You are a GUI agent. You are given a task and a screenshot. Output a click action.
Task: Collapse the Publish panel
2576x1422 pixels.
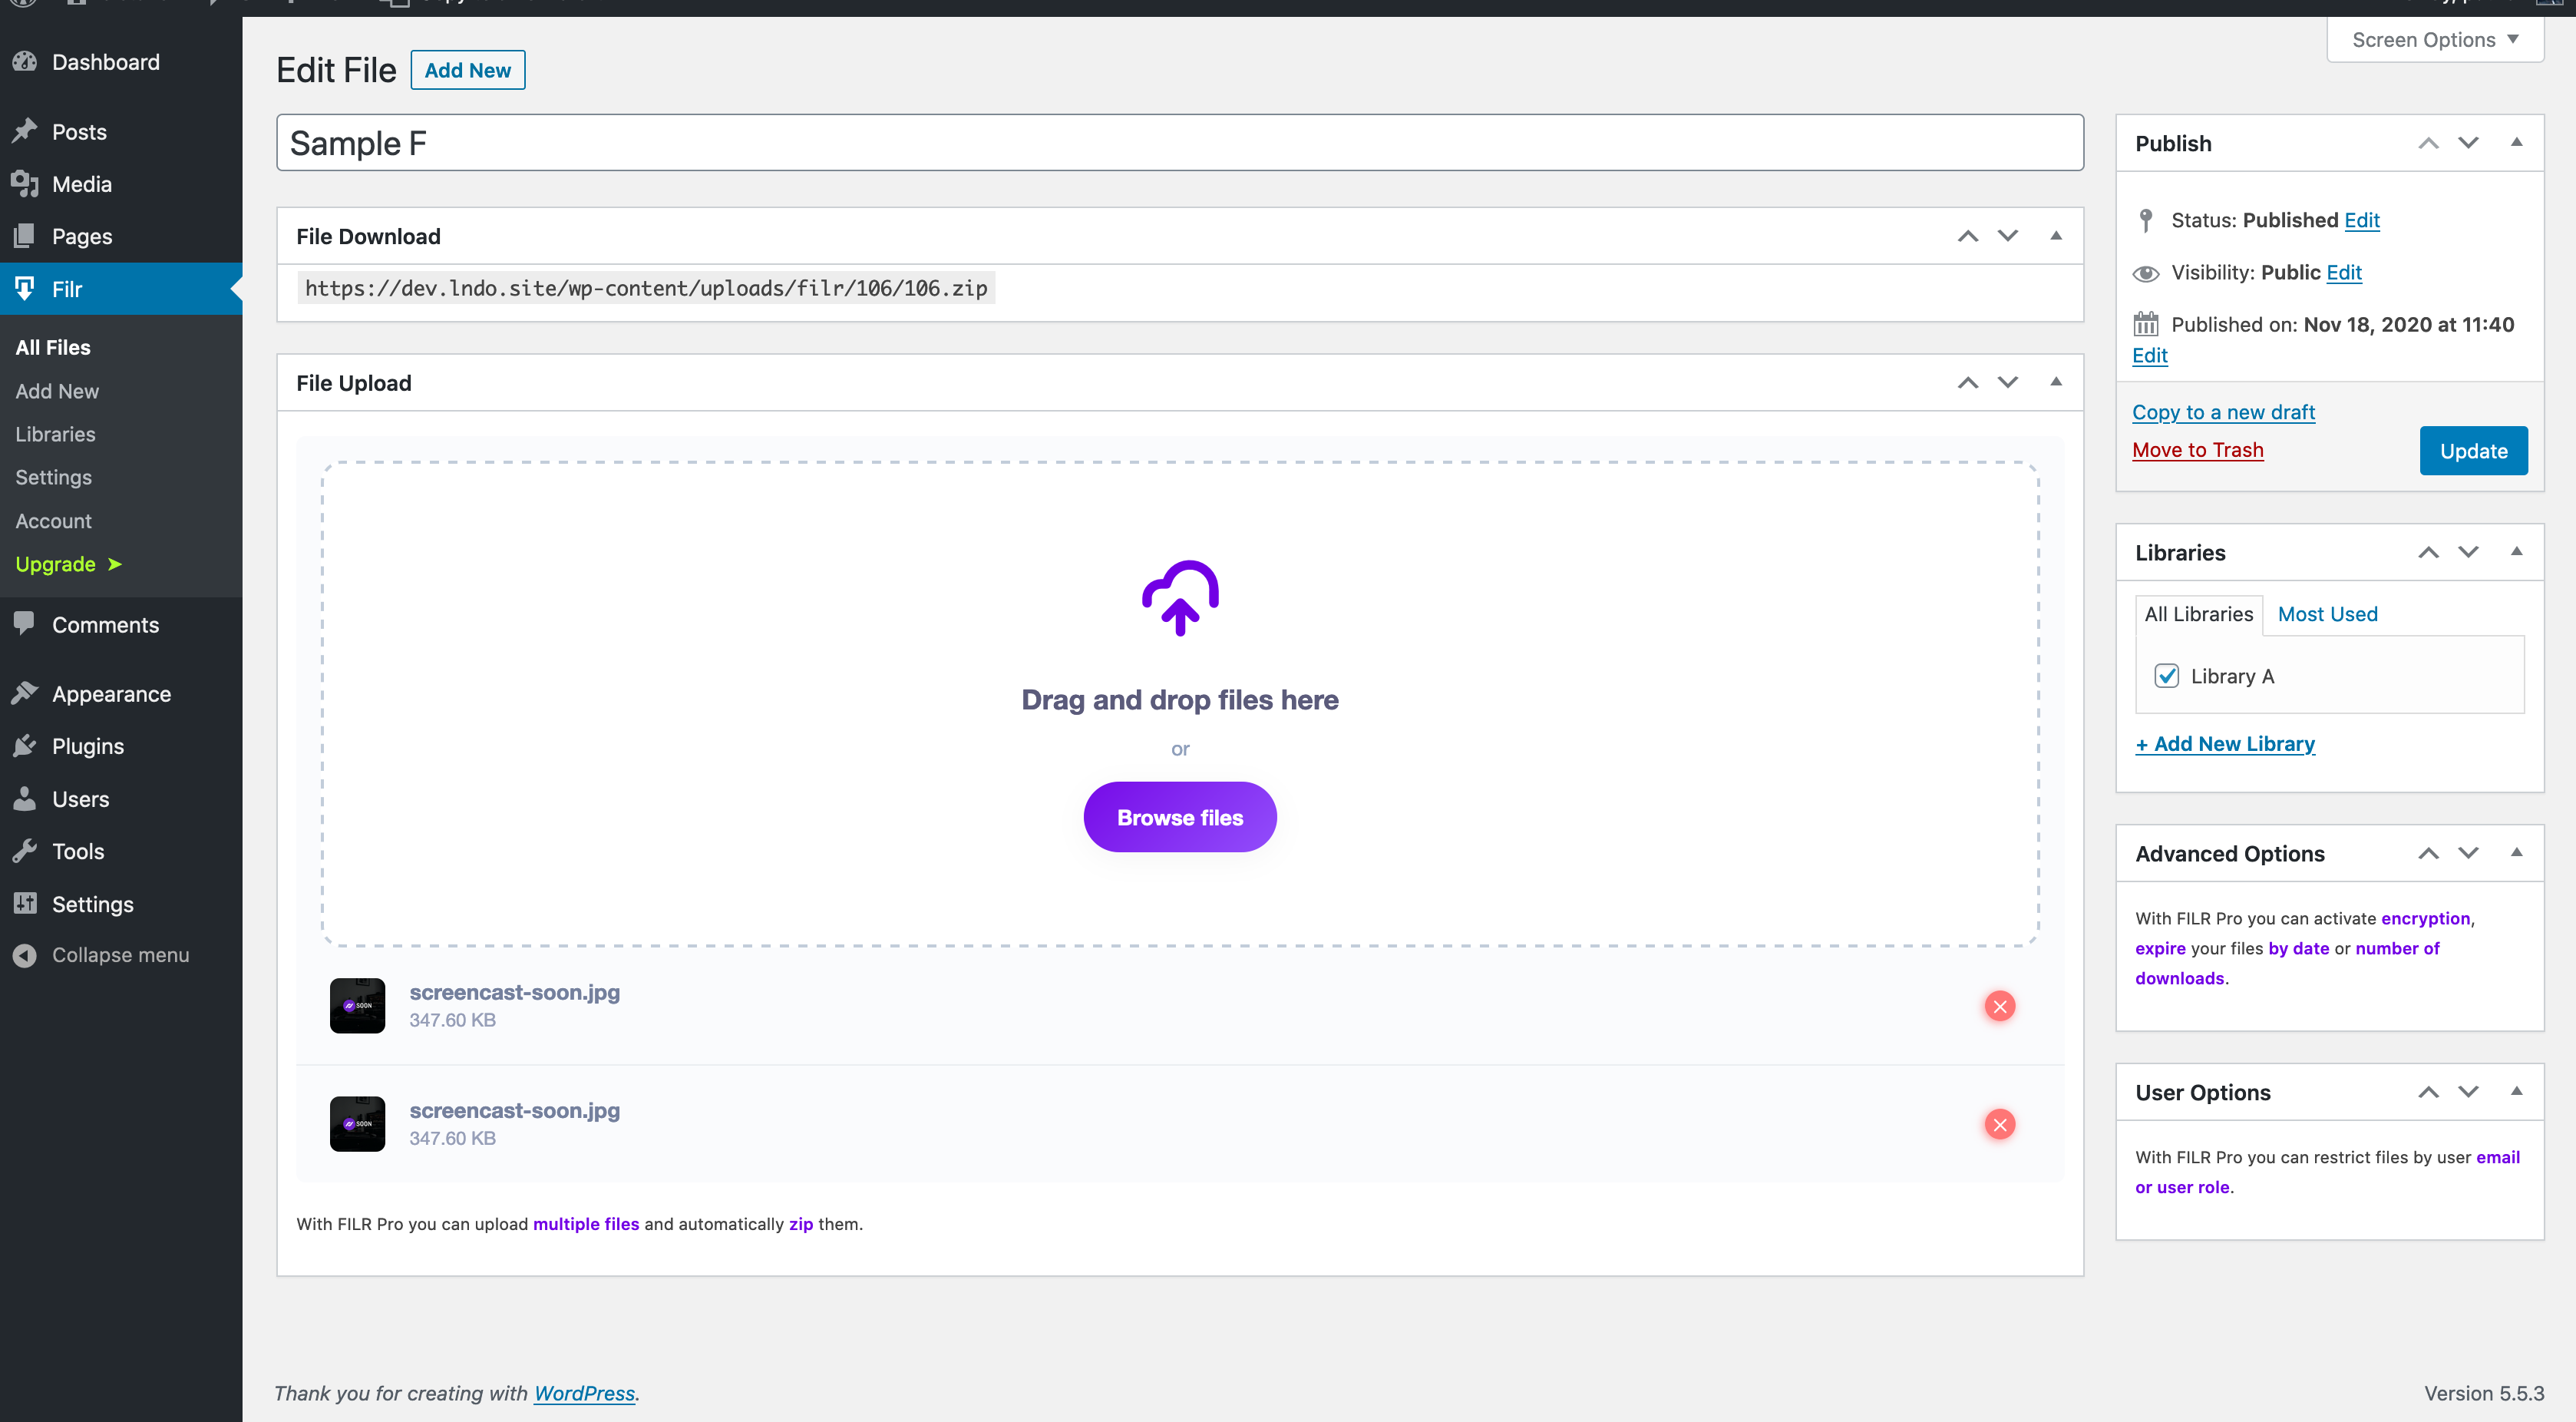2517,143
